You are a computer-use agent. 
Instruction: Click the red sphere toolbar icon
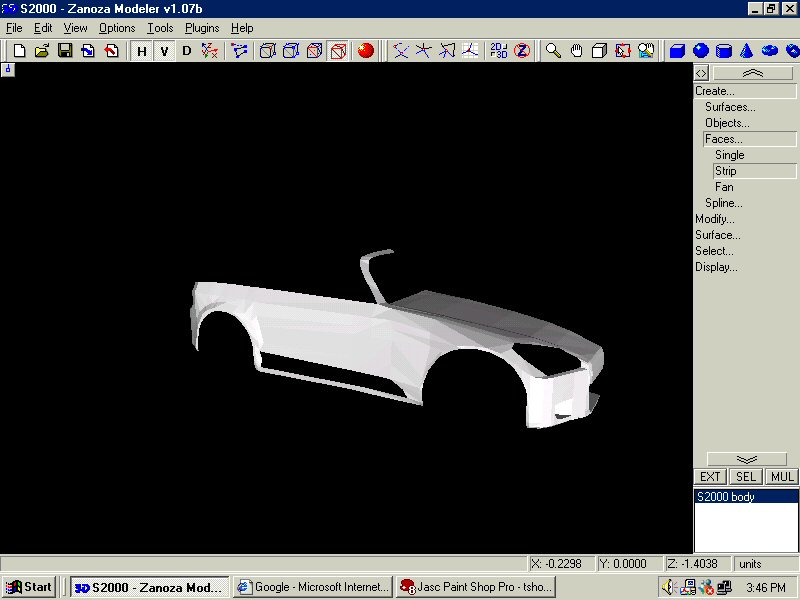coord(366,51)
